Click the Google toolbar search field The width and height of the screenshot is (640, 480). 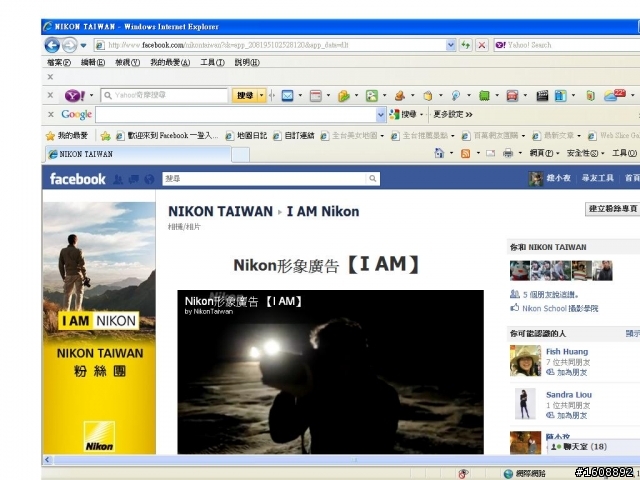(236, 114)
